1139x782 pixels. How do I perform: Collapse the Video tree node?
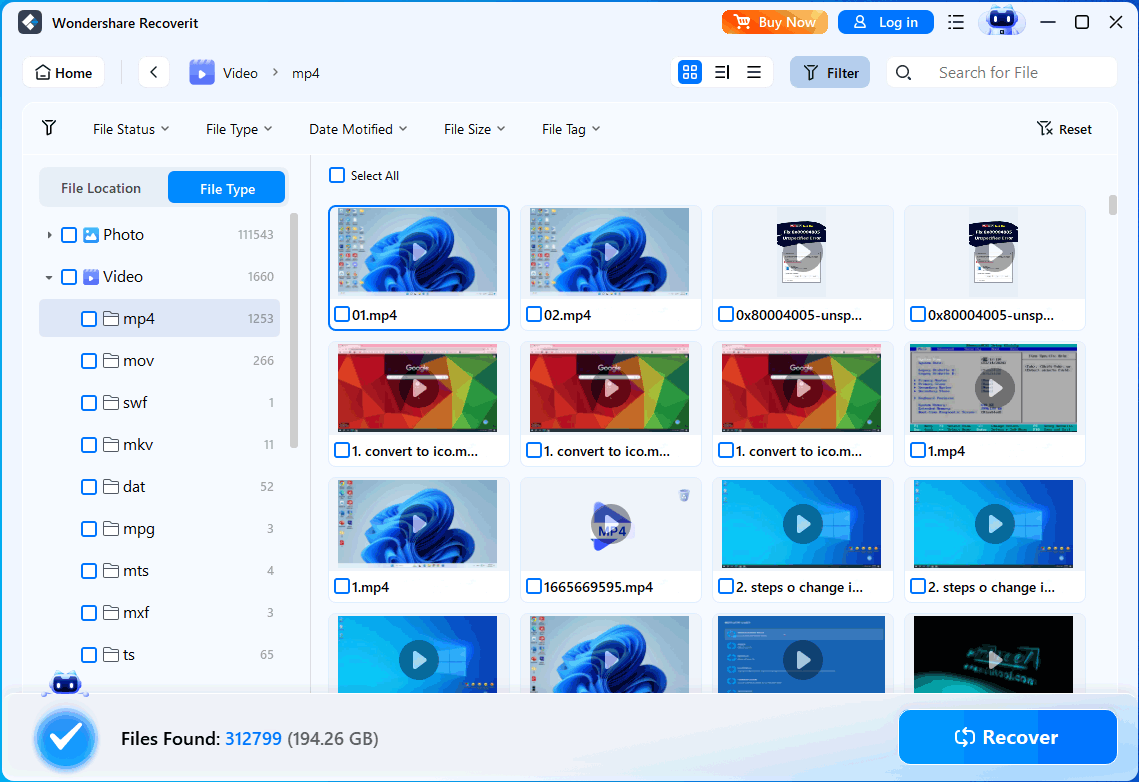[49, 277]
